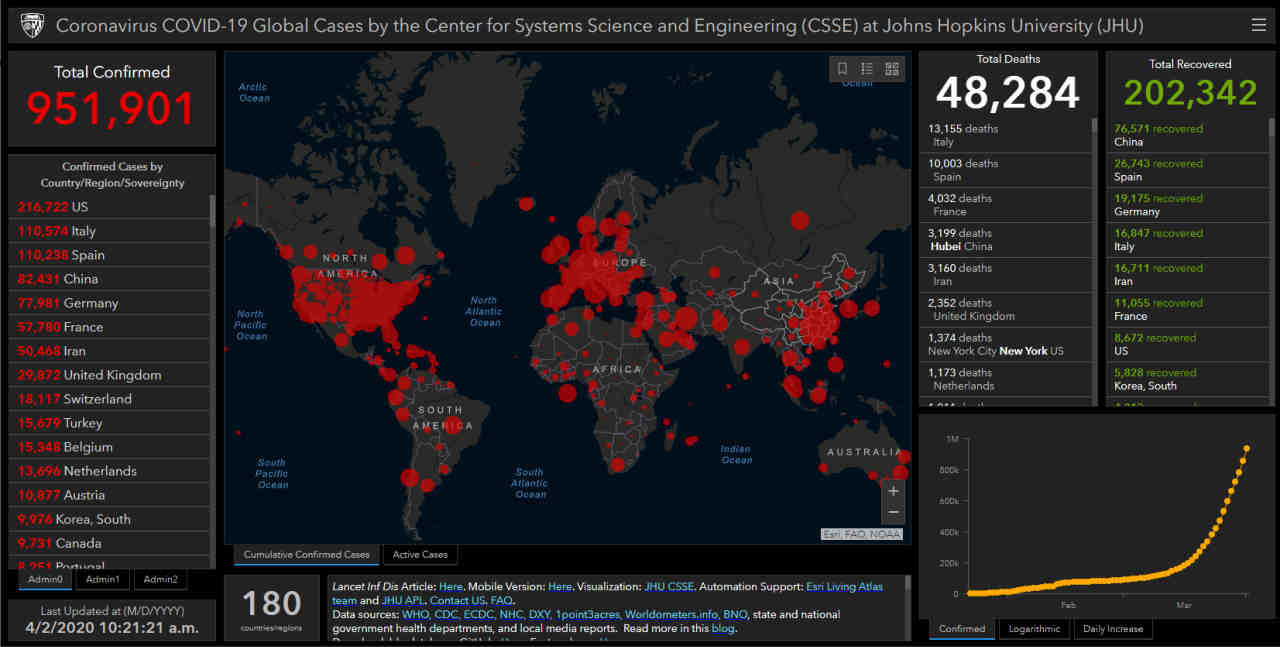The image size is (1280, 647).
Task: Select the Admin1 tab
Action: 102,579
